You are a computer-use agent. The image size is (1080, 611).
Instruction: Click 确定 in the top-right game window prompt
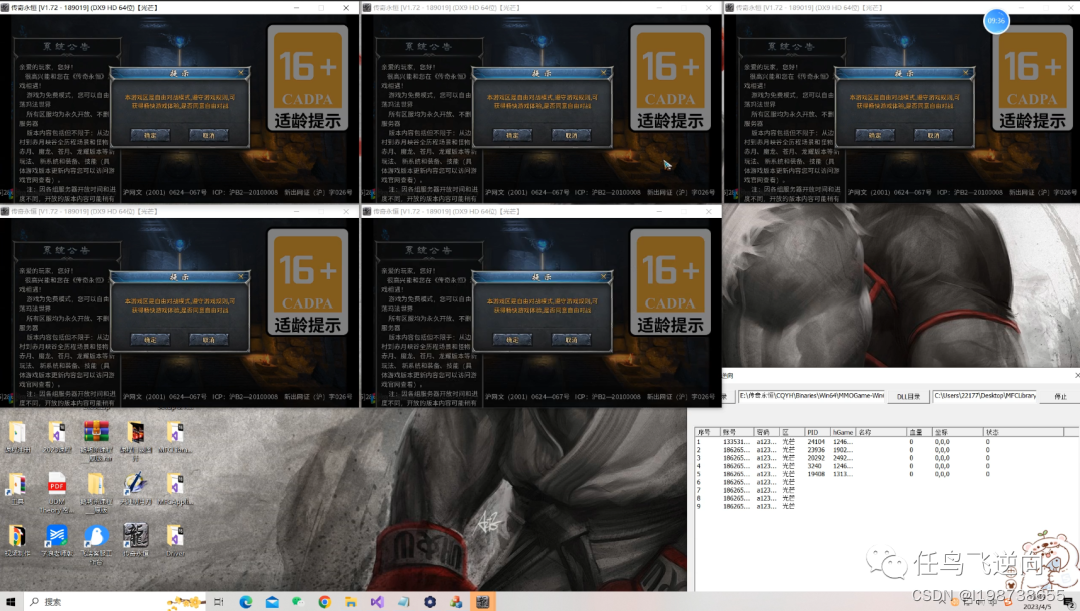tap(875, 135)
